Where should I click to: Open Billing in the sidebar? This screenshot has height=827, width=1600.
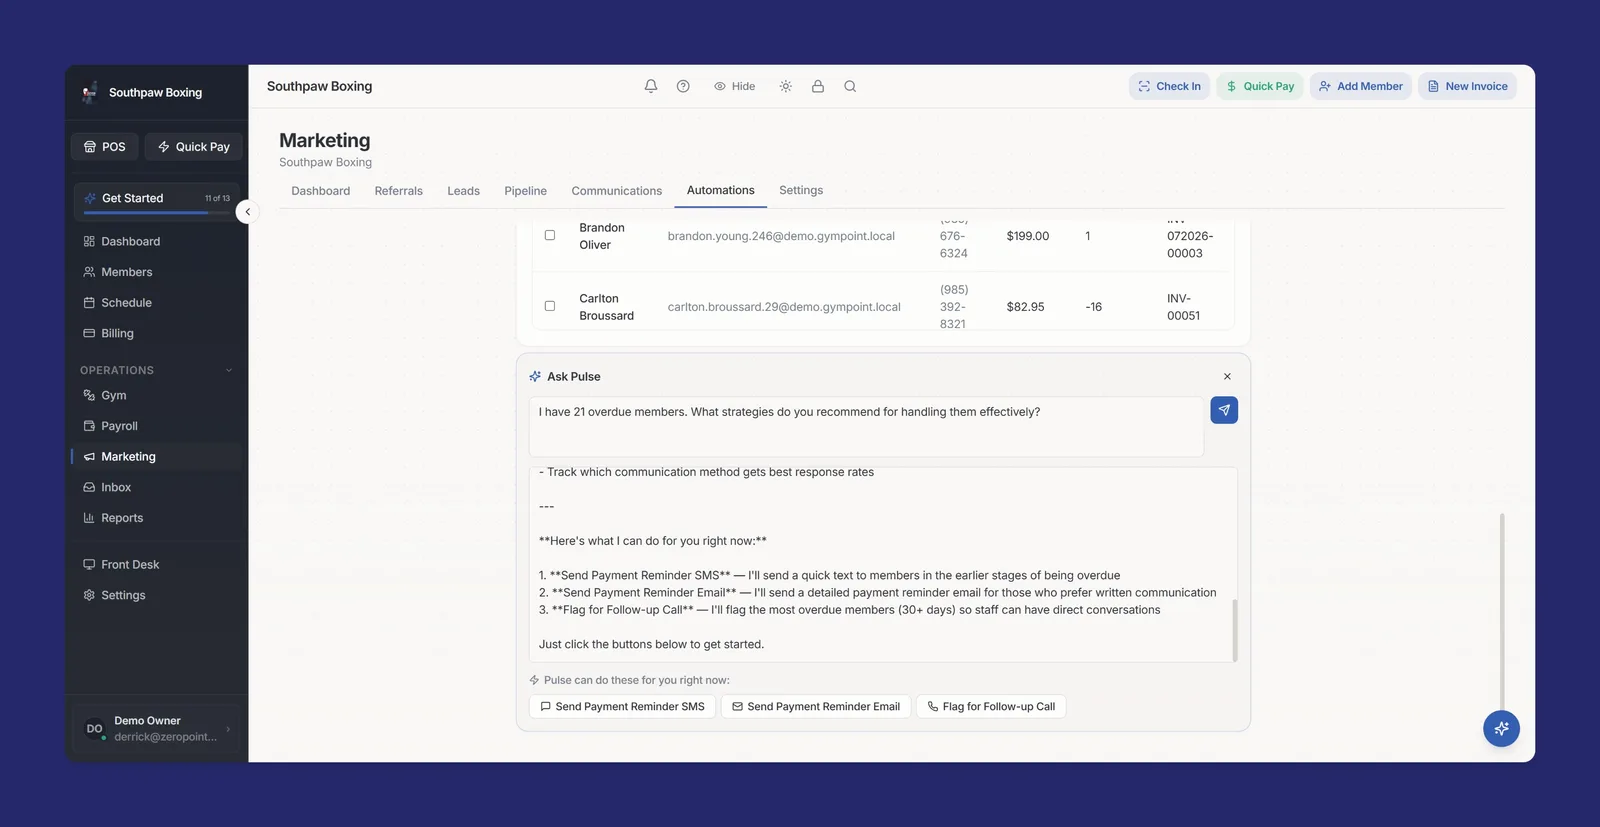(157, 333)
